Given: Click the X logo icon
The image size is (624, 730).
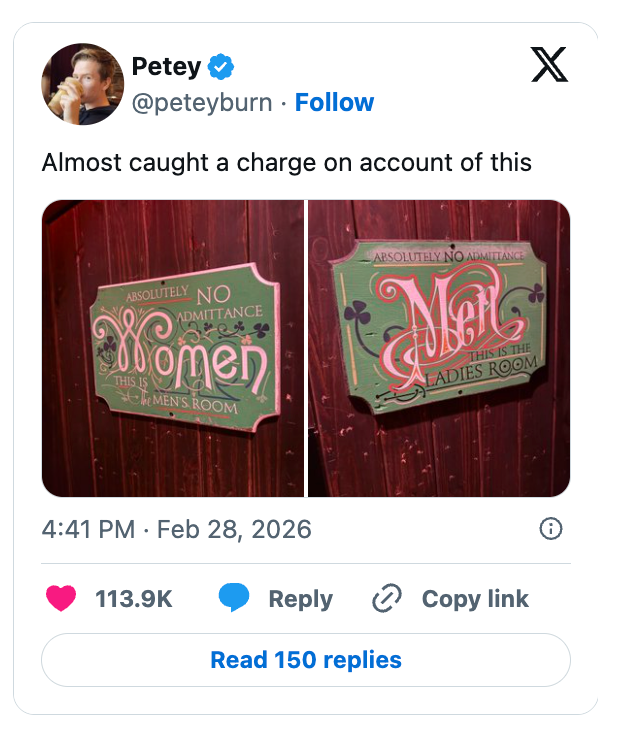Looking at the screenshot, I should tap(547, 65).
